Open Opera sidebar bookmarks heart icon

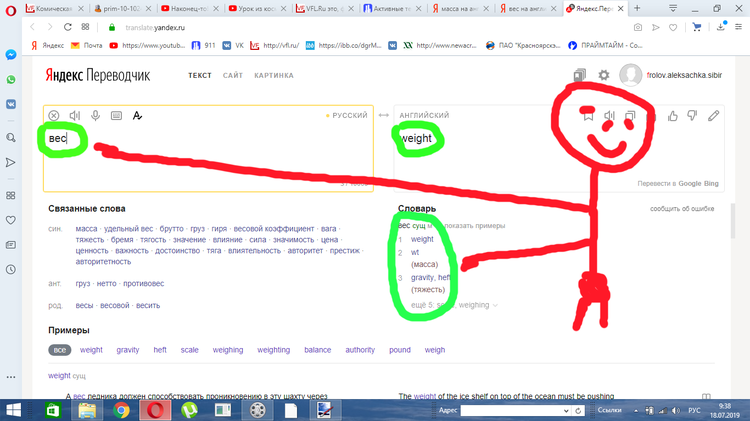click(x=11, y=220)
